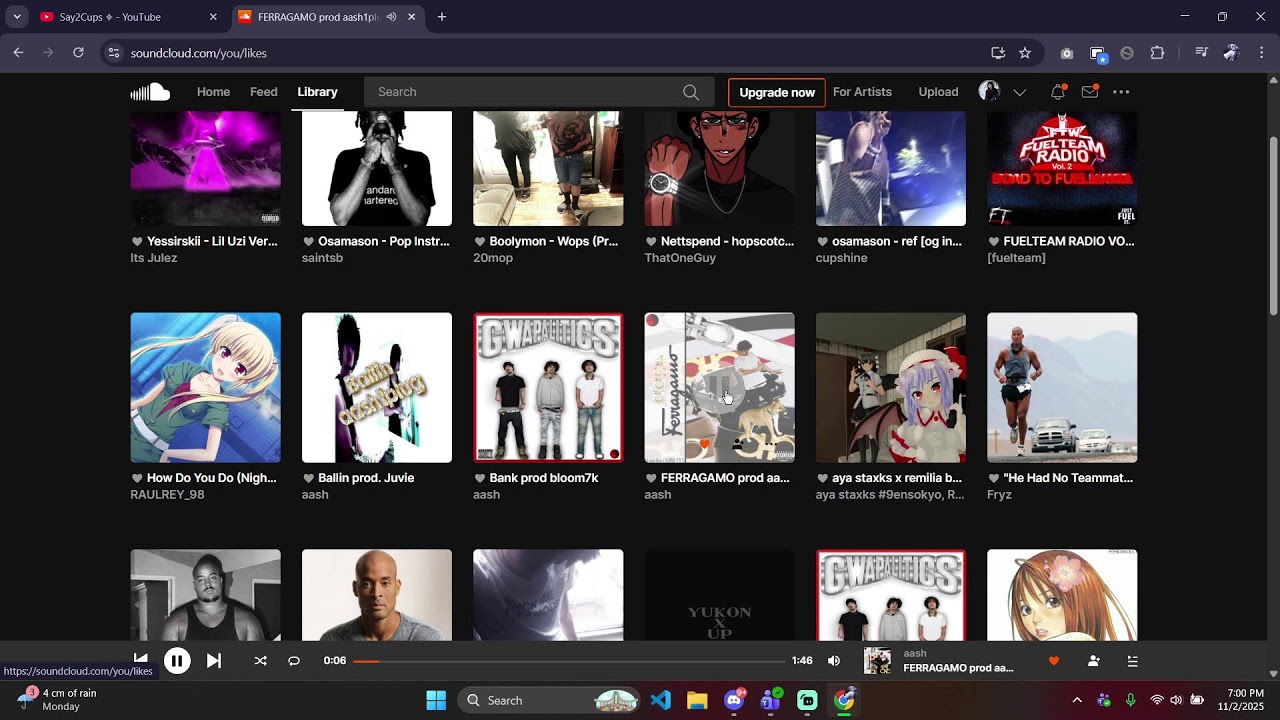Open the browser tab search dropdown
Screen dimensions: 1280x720
17,17
